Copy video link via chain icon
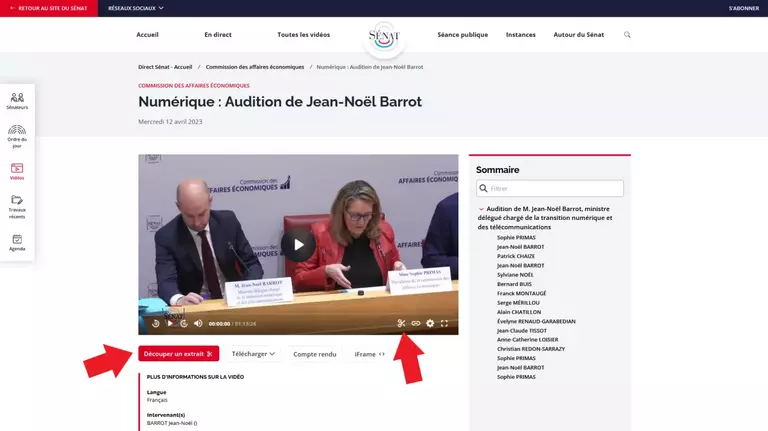Viewport: 768px width, 431px height. [416, 323]
